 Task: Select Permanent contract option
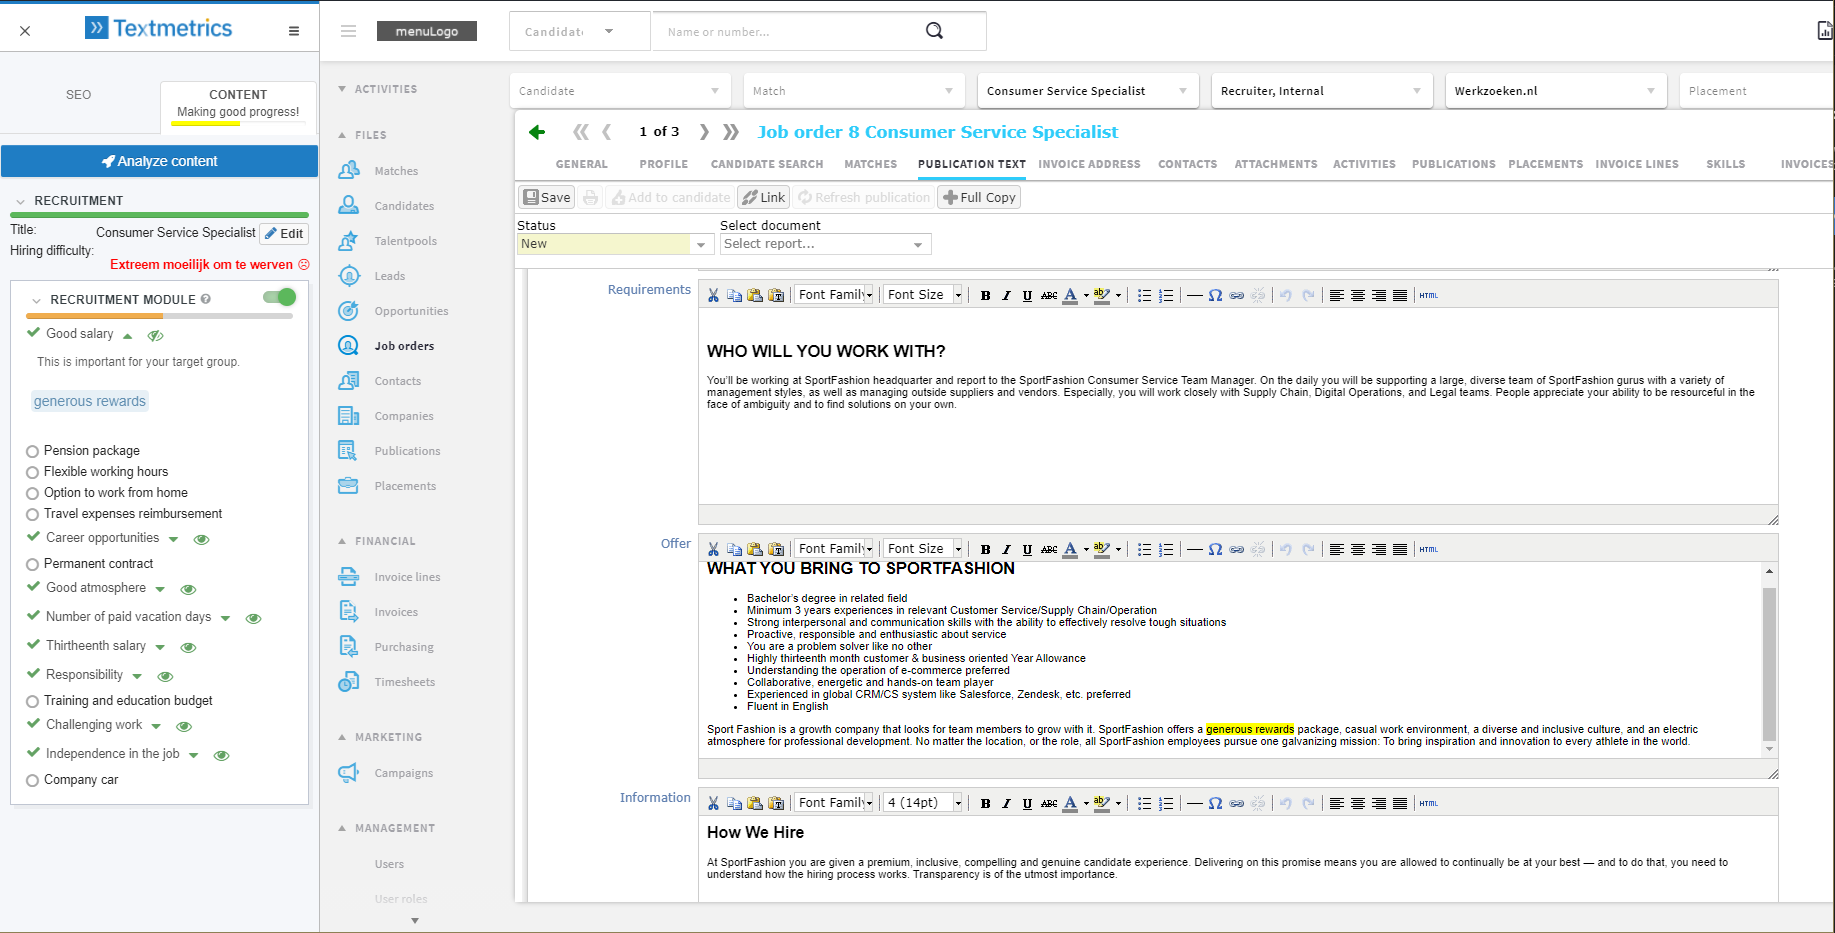click(x=32, y=564)
